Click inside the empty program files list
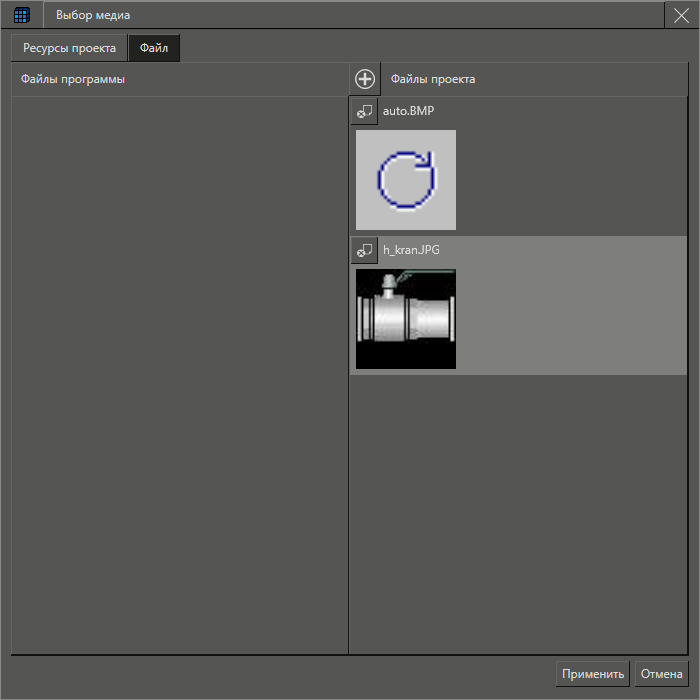The height and width of the screenshot is (700, 700). pyautogui.click(x=180, y=370)
